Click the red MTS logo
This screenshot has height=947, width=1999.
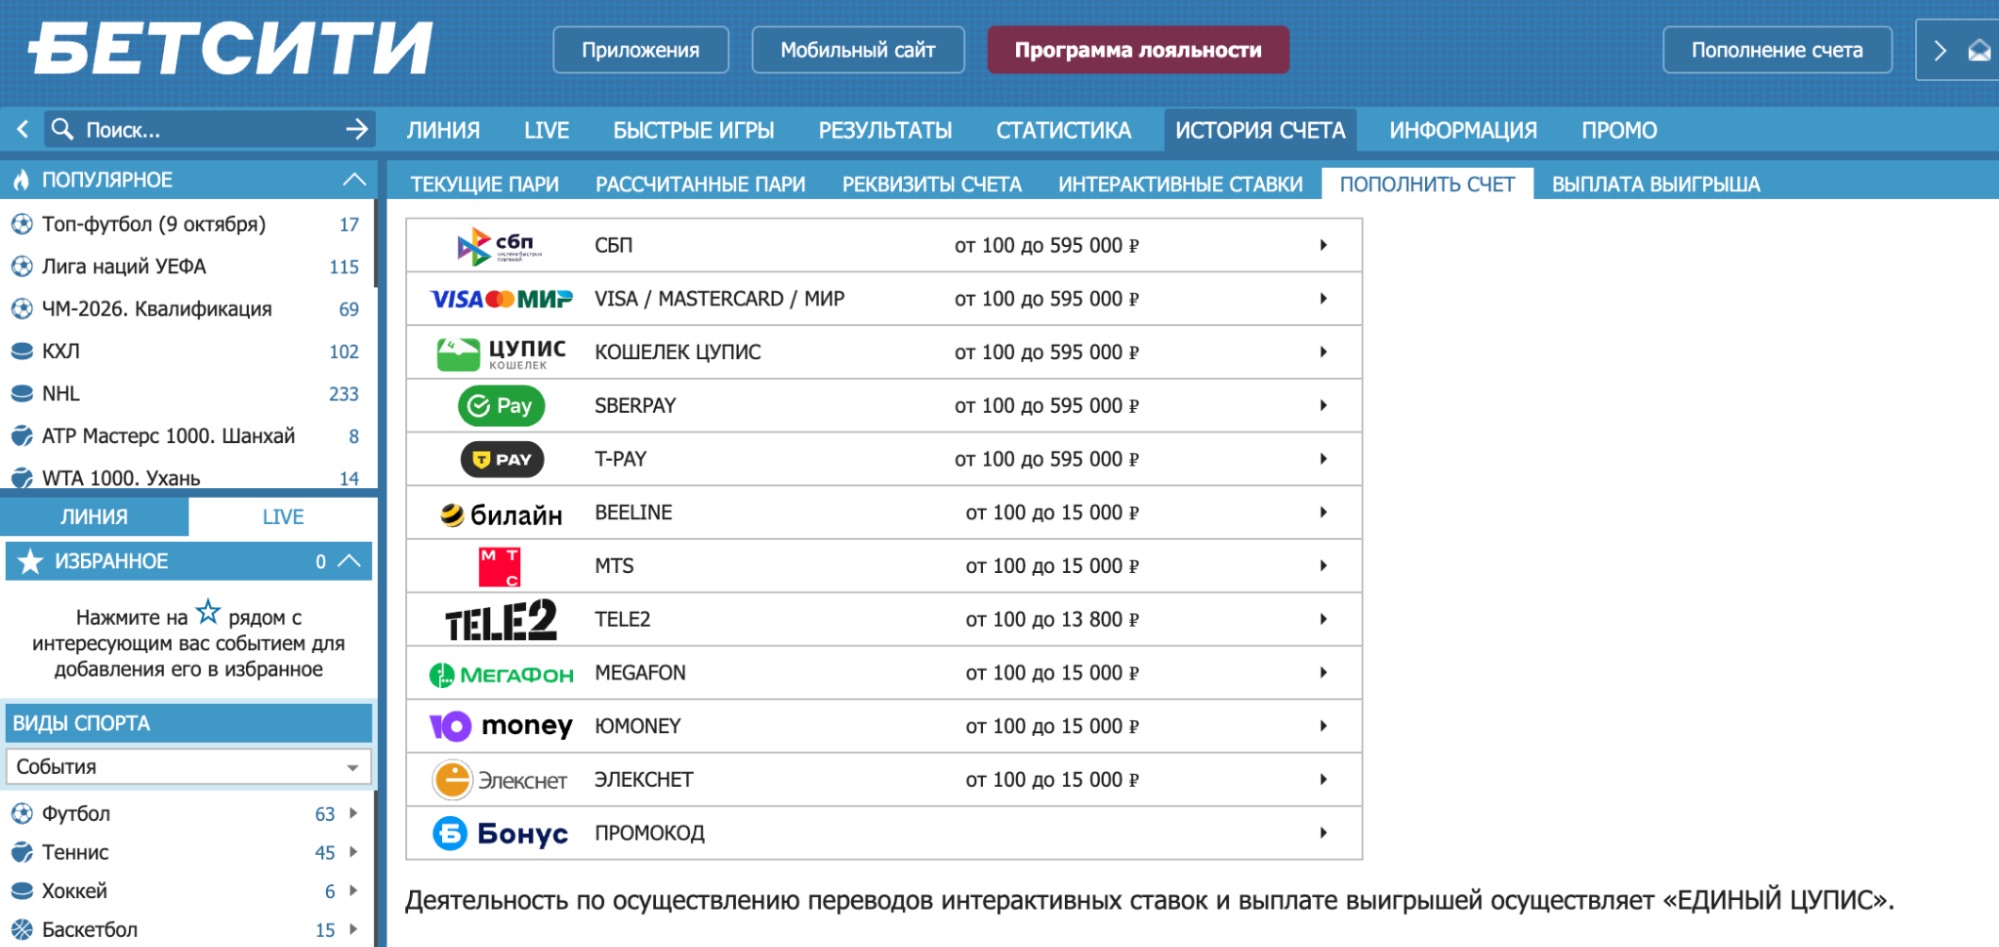(500, 566)
